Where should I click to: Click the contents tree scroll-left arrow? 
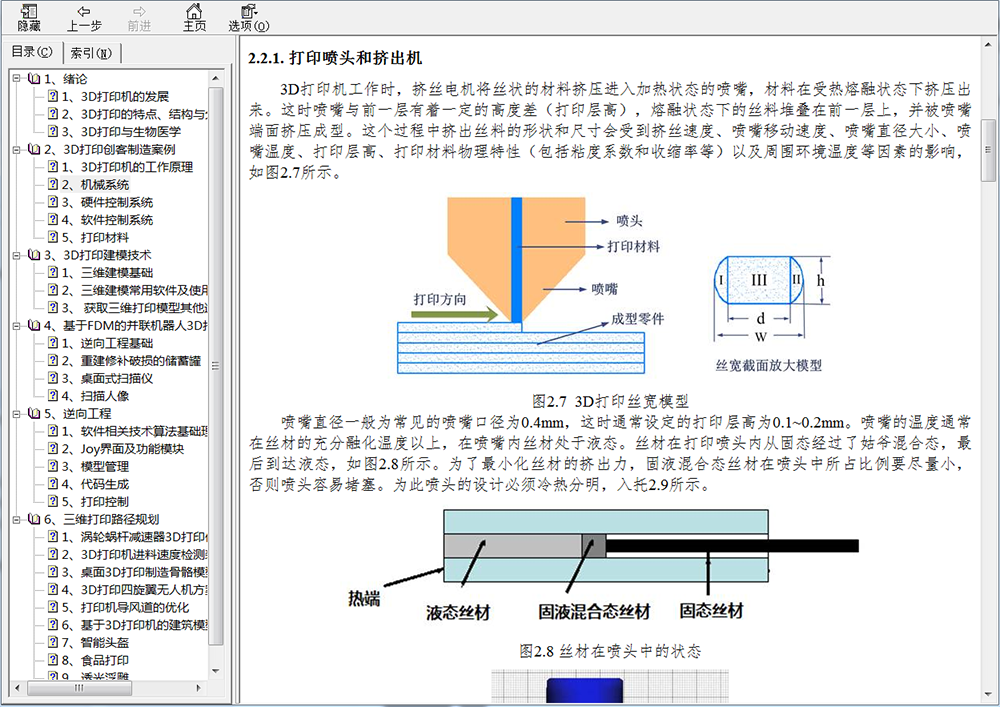pos(17,688)
